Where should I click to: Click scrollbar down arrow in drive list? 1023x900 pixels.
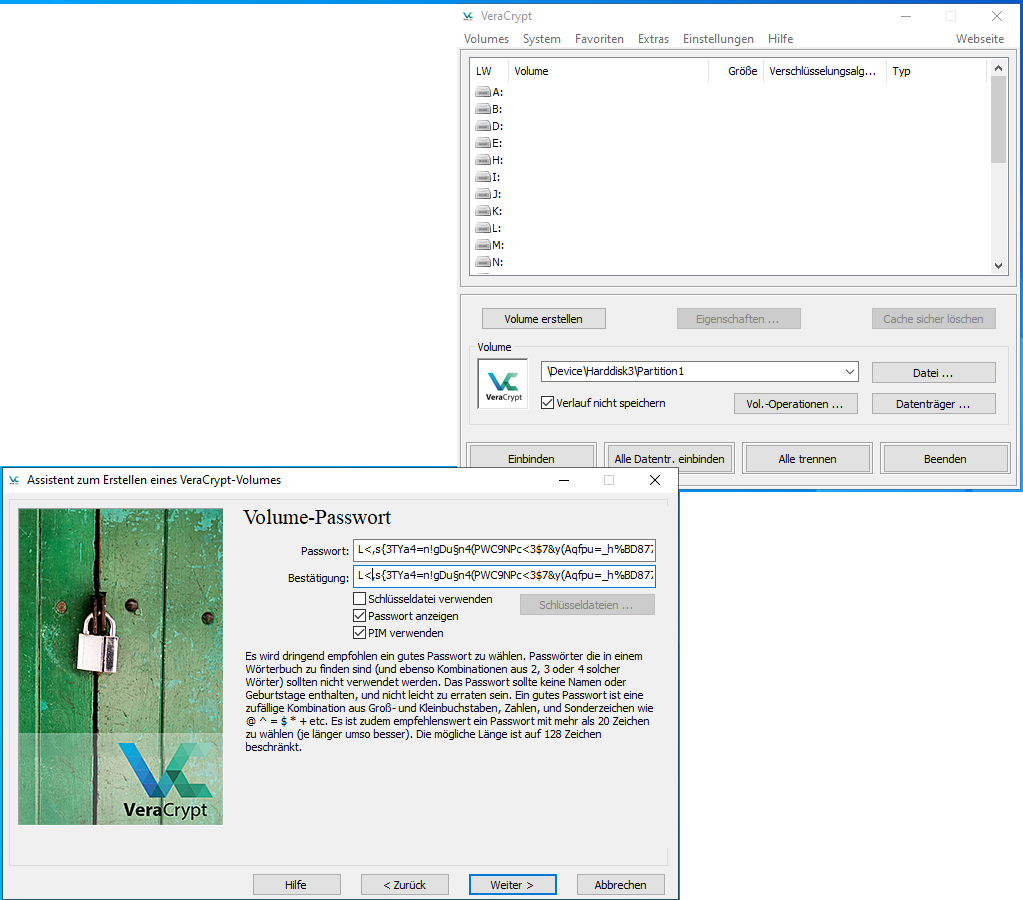click(x=998, y=266)
